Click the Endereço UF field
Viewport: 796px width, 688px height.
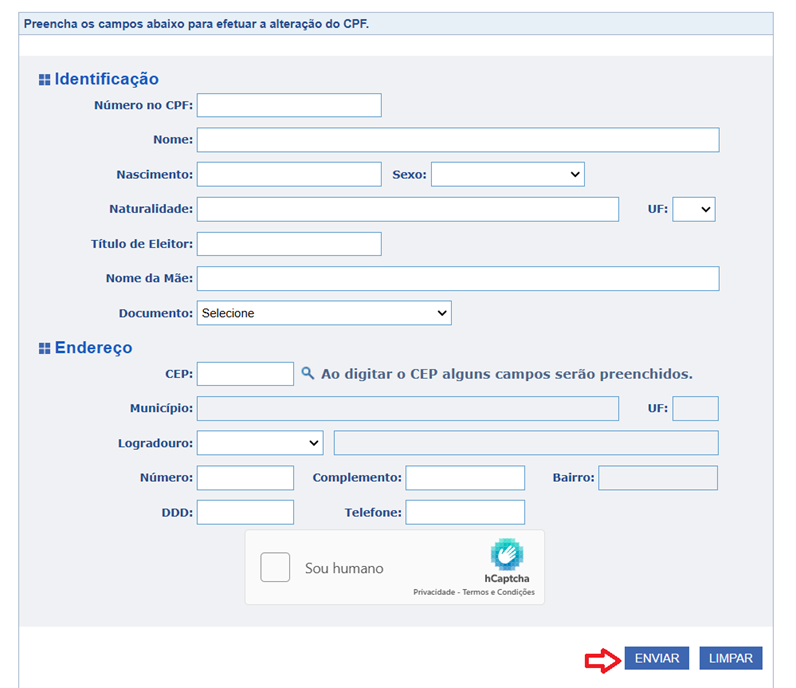click(695, 408)
